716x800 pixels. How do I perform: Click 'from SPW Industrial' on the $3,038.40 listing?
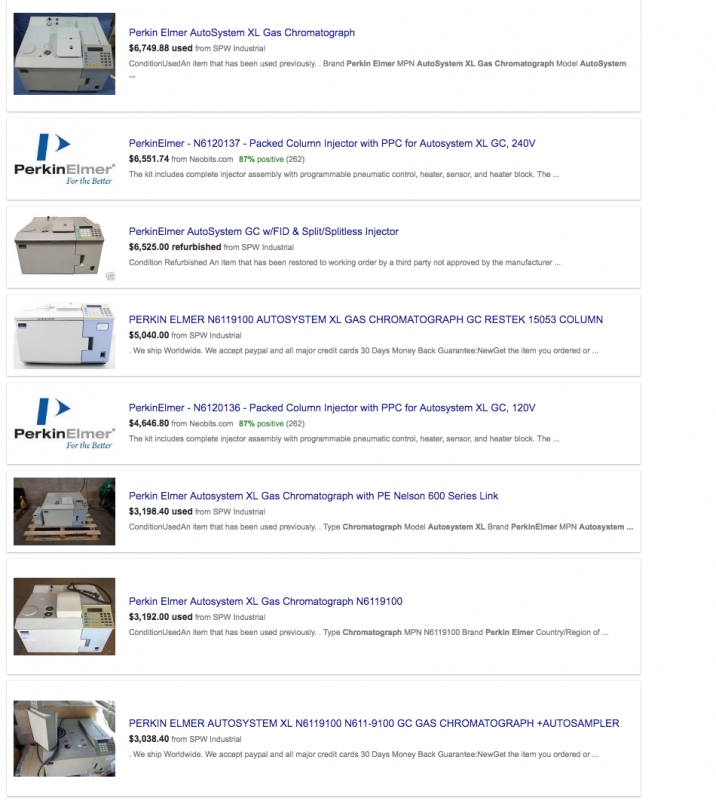tap(206, 739)
